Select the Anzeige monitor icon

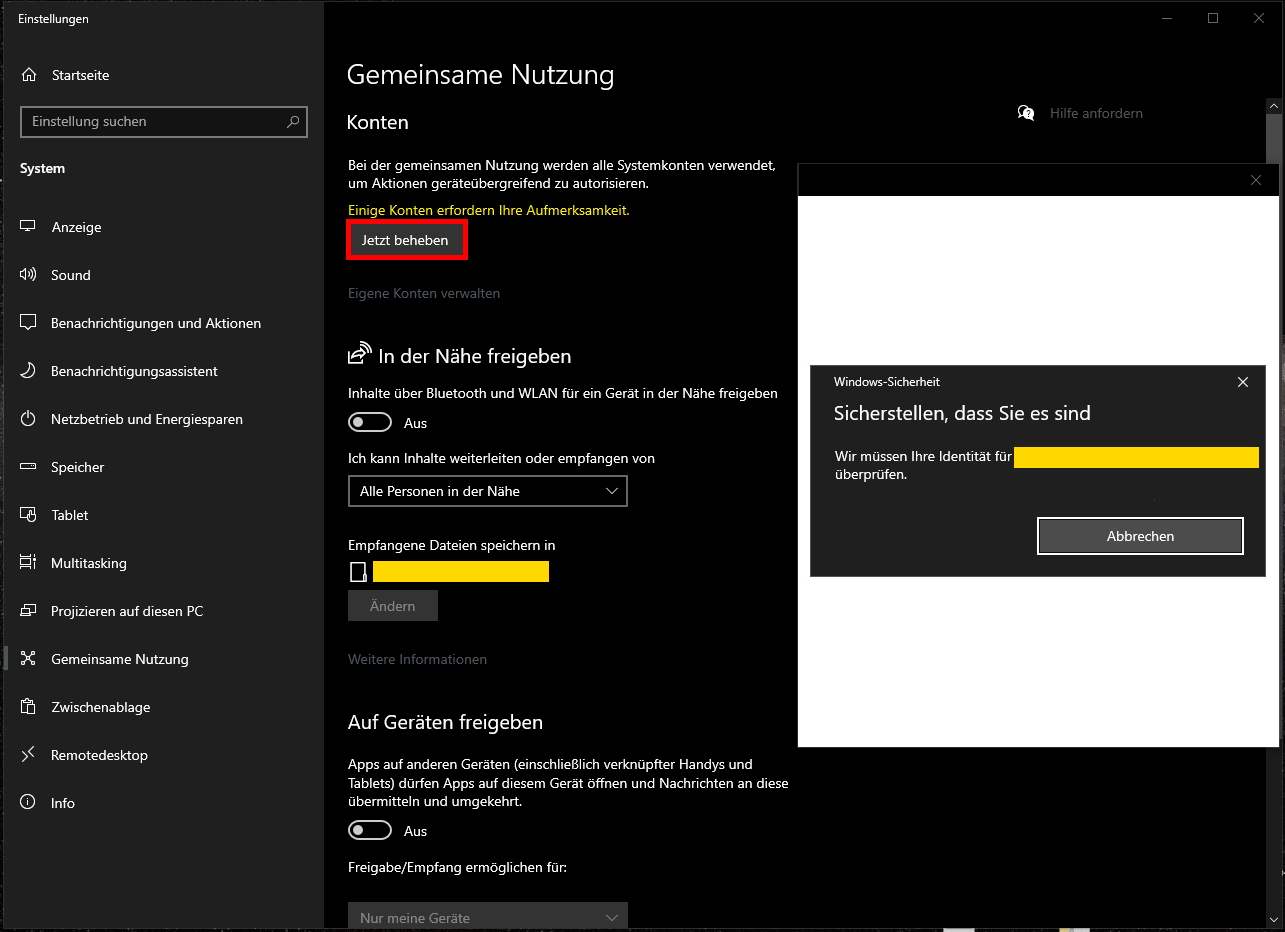click(x=28, y=227)
